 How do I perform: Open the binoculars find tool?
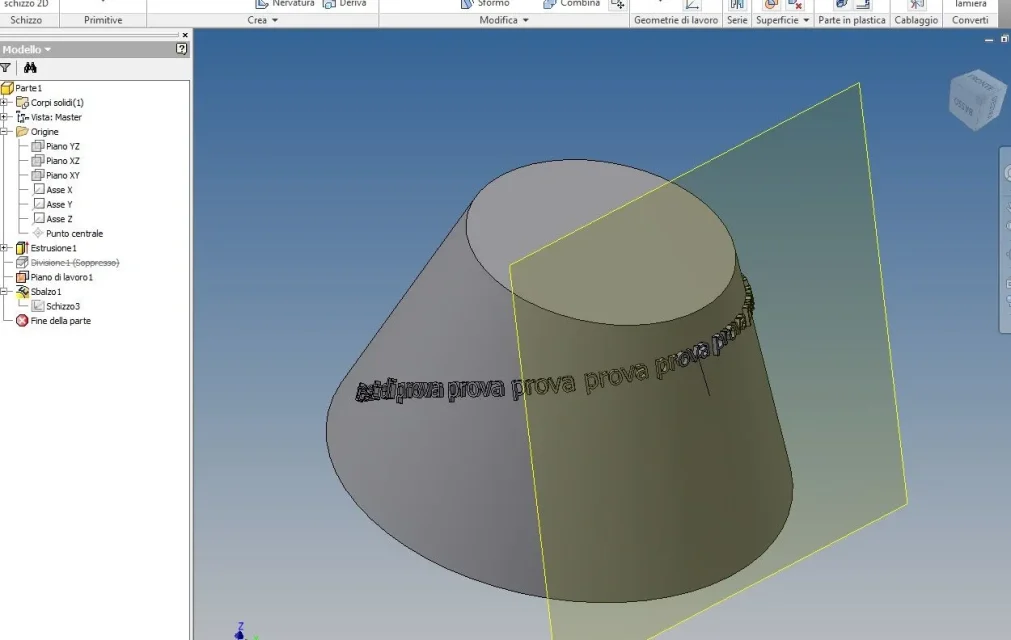[x=30, y=68]
